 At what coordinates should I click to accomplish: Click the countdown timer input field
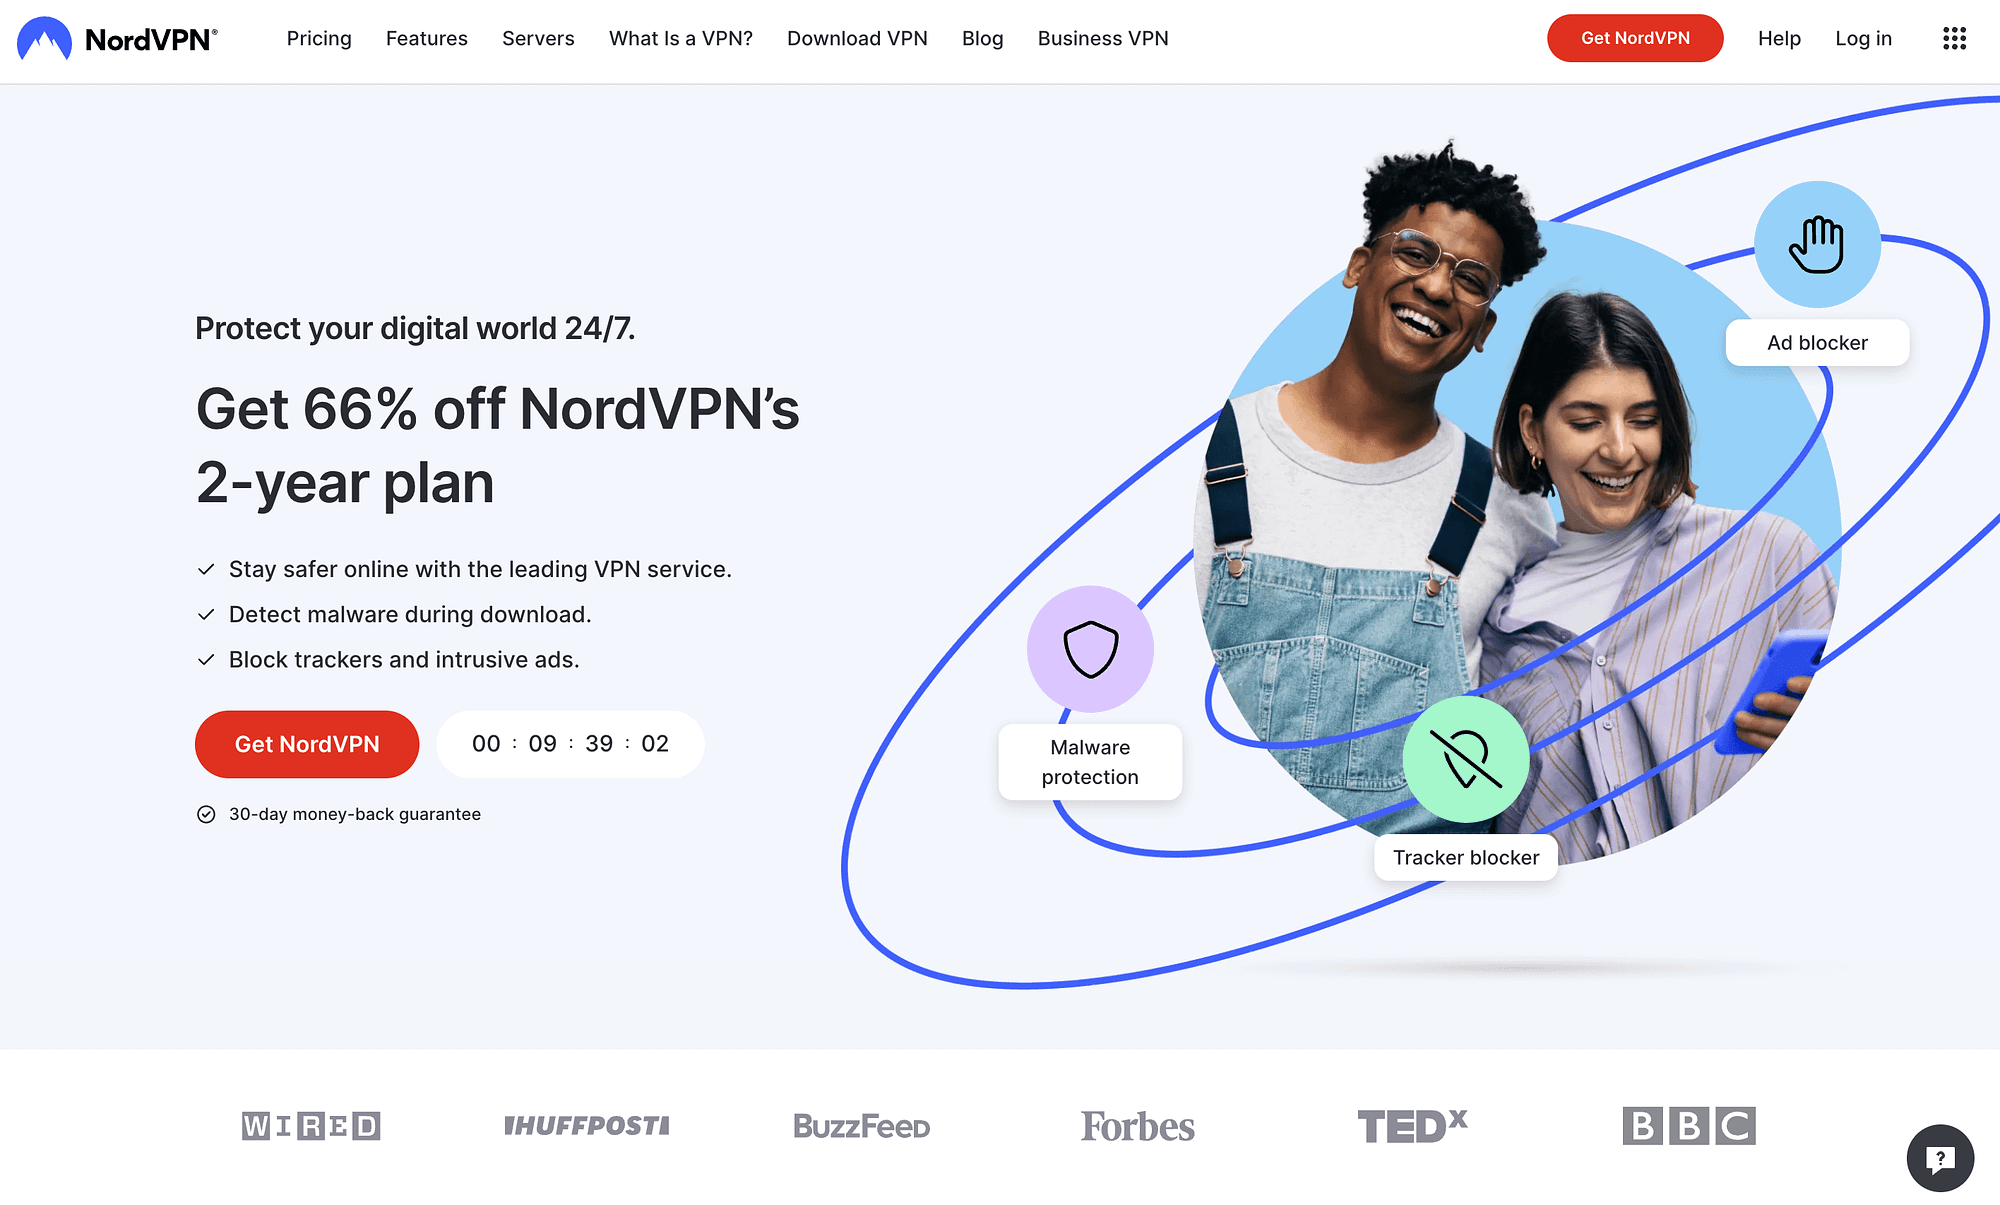click(570, 742)
